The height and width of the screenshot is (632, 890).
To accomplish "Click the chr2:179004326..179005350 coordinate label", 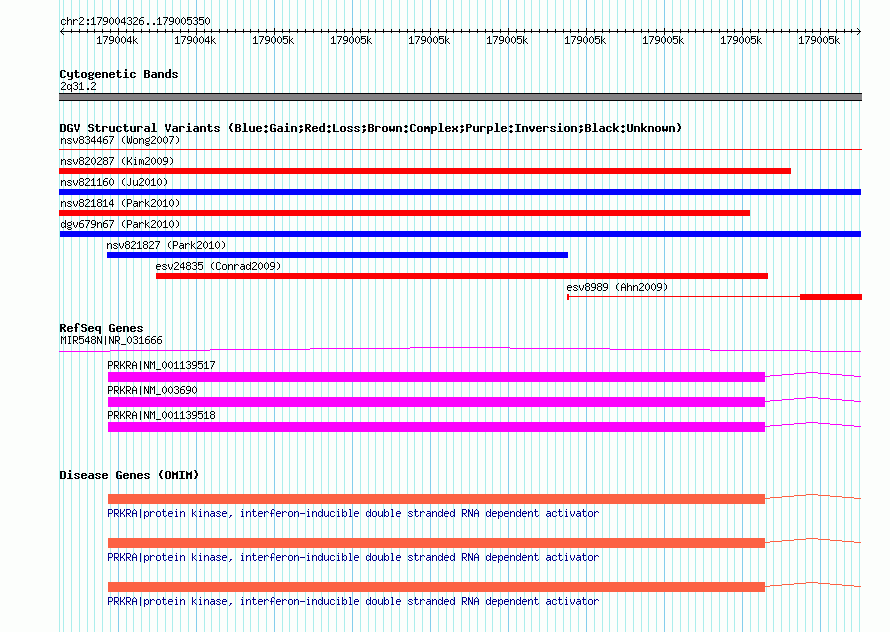I will (x=135, y=21).
